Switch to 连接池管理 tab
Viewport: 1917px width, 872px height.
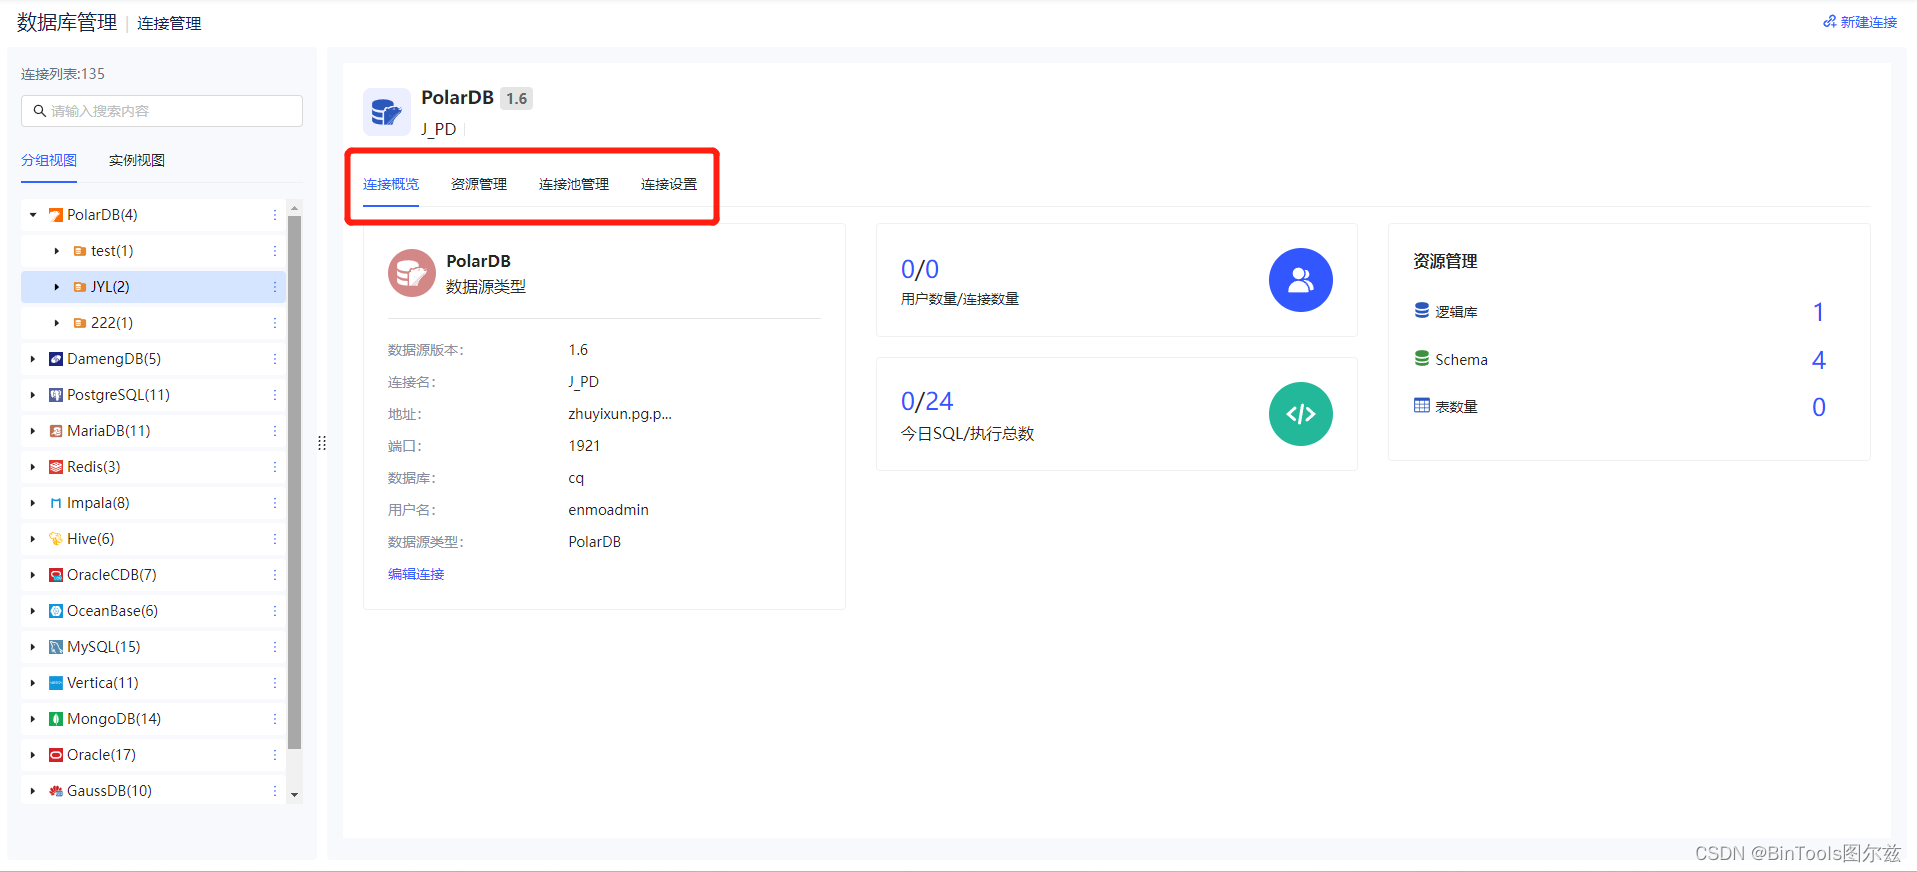(x=574, y=184)
